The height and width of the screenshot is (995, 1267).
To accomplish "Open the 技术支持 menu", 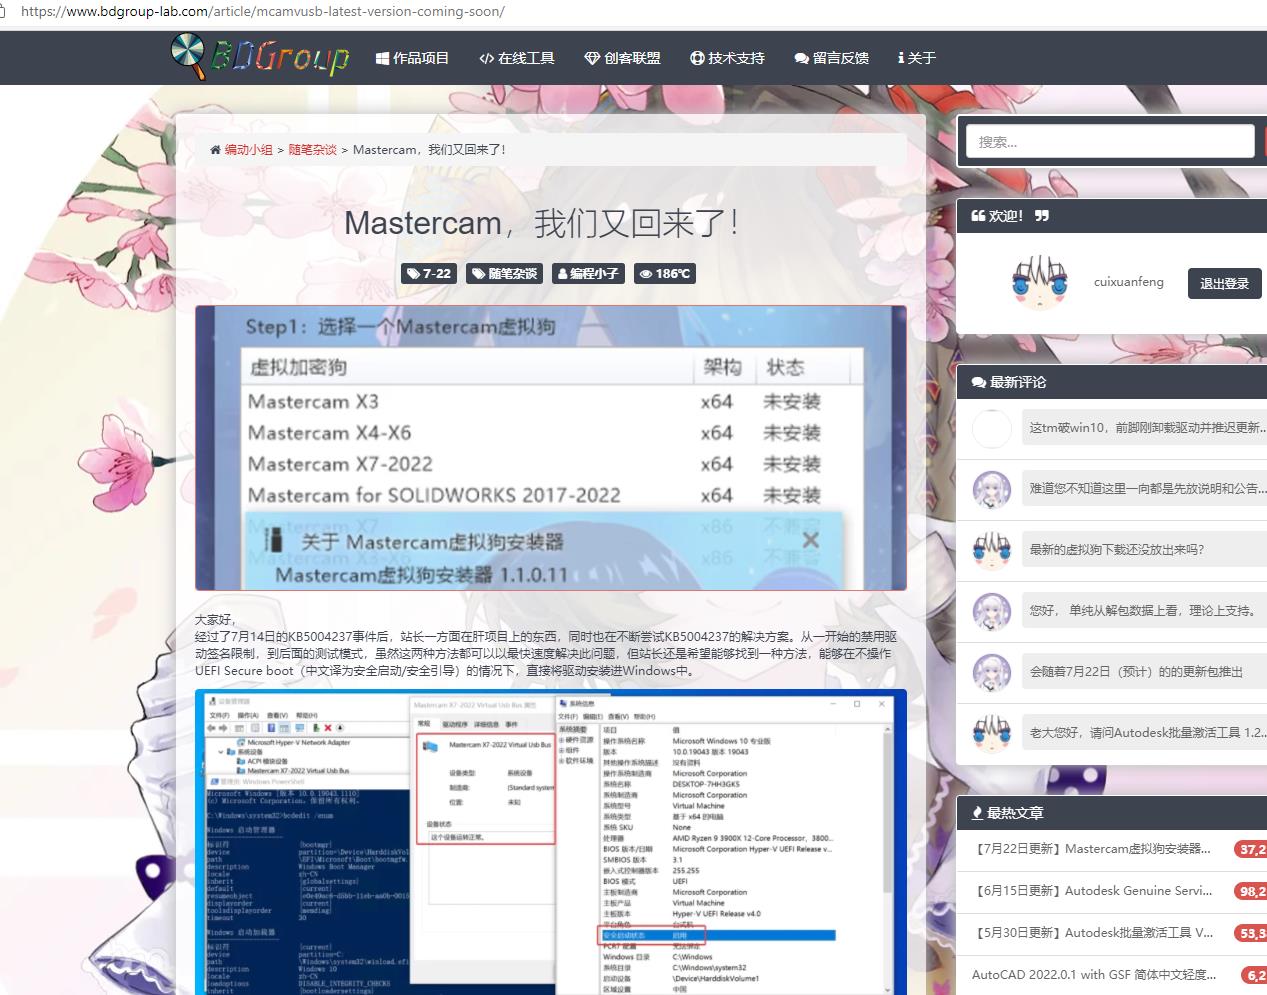I will point(727,58).
